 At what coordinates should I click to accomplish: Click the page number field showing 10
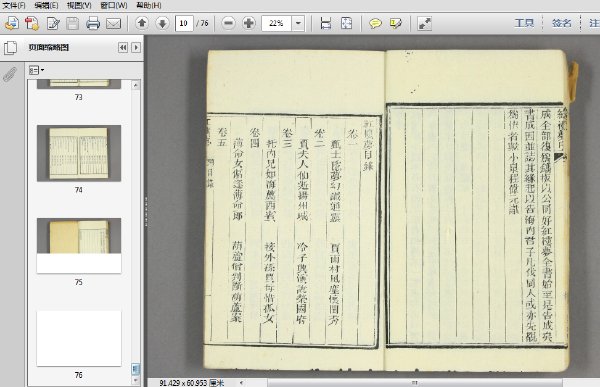pos(184,23)
